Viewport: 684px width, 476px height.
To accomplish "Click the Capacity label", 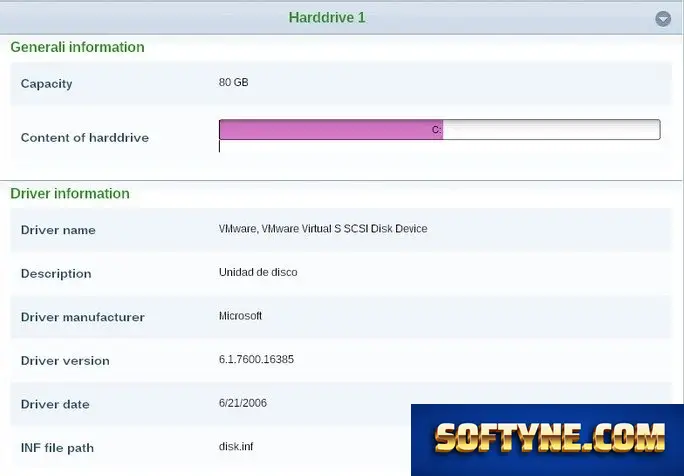I will pyautogui.click(x=47, y=84).
